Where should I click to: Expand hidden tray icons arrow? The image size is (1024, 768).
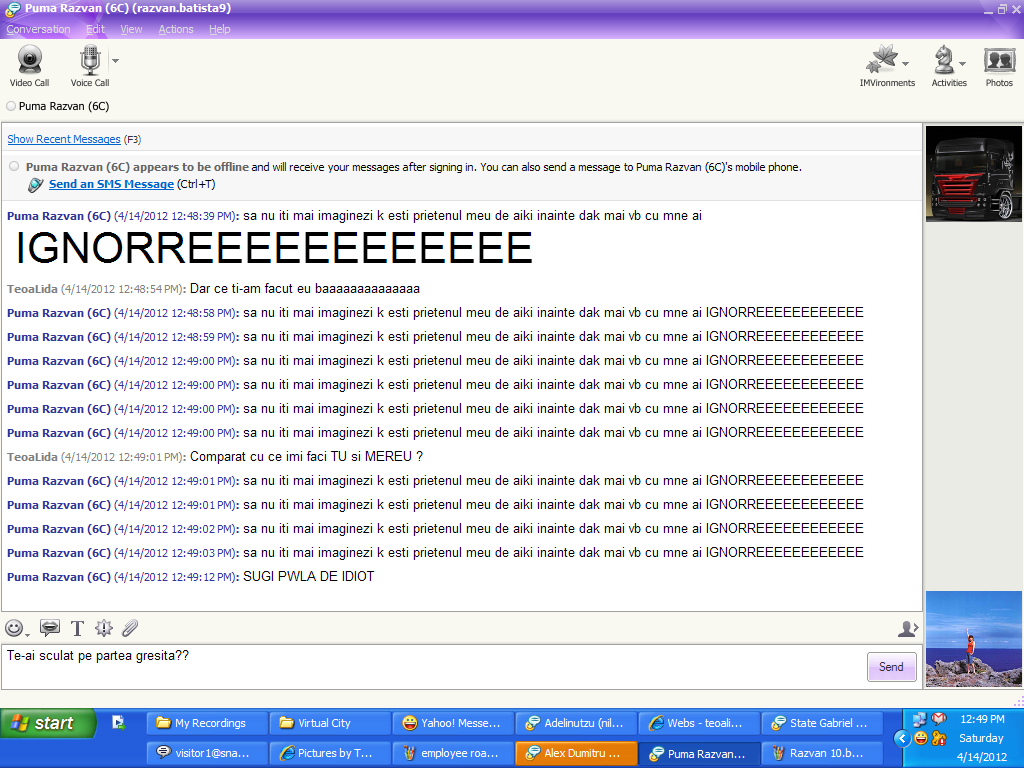click(x=902, y=739)
